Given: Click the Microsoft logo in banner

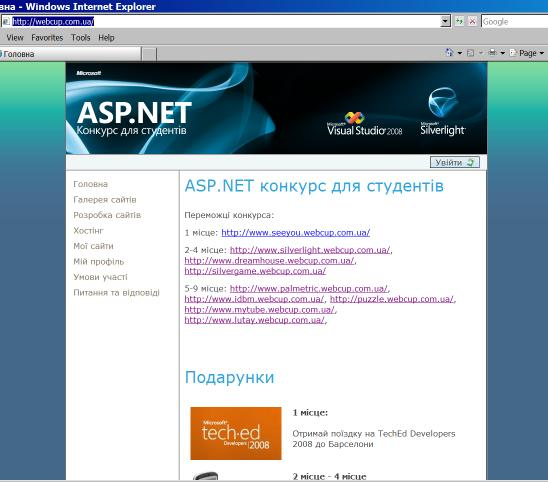Looking at the screenshot, I should point(89,73).
